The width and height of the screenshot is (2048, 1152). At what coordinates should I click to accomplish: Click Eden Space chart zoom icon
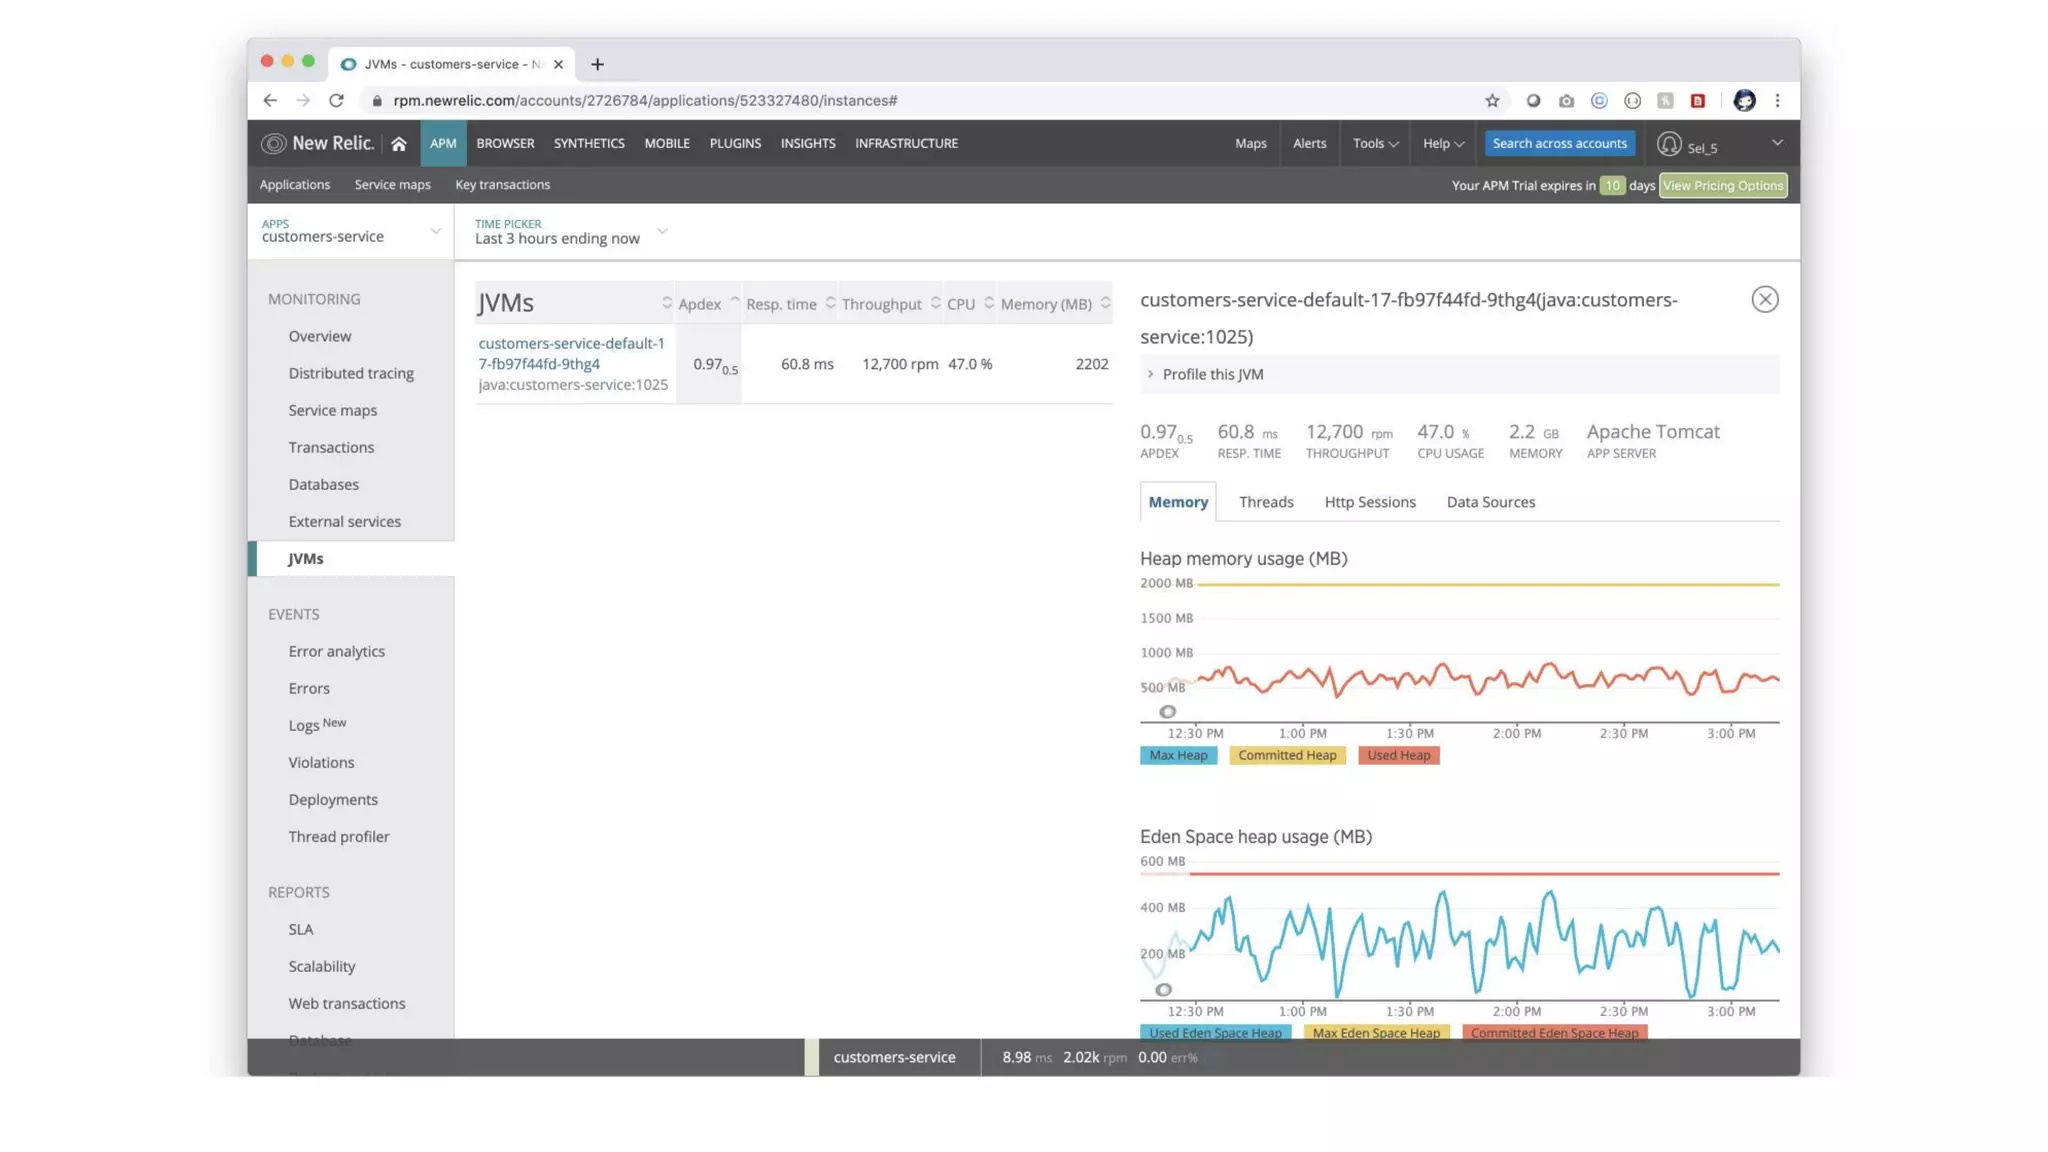(1163, 990)
